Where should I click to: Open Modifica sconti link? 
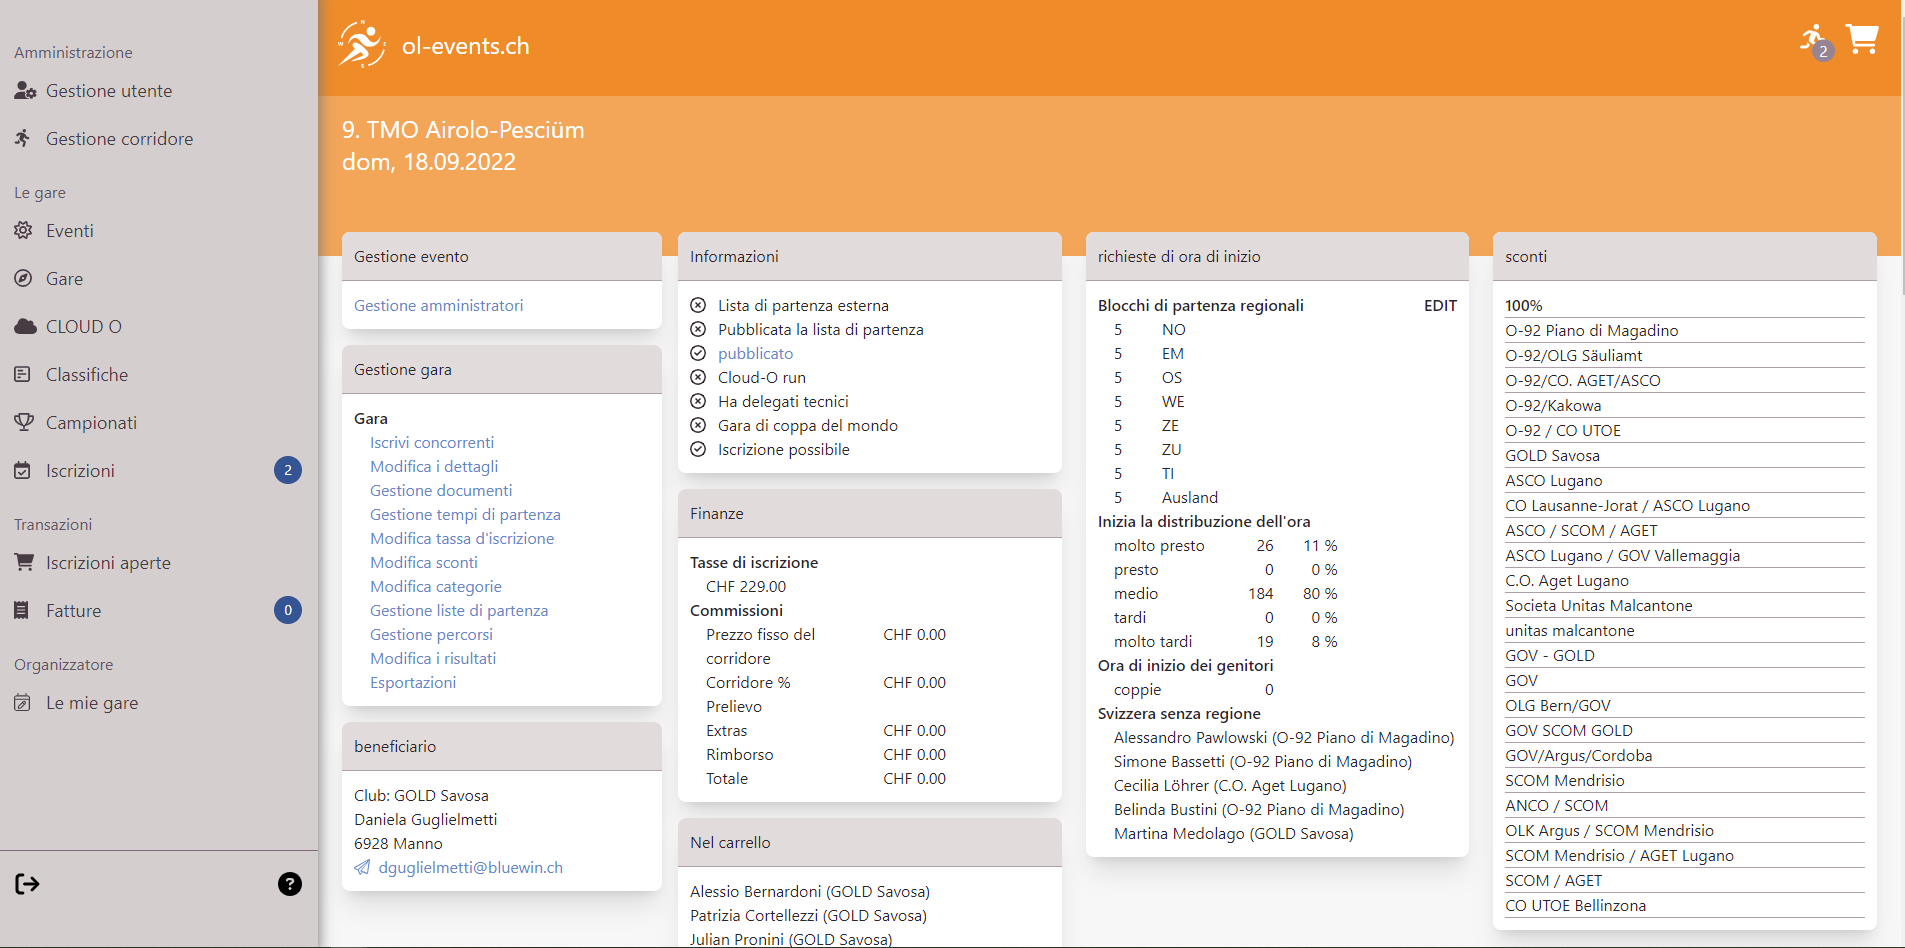point(424,562)
